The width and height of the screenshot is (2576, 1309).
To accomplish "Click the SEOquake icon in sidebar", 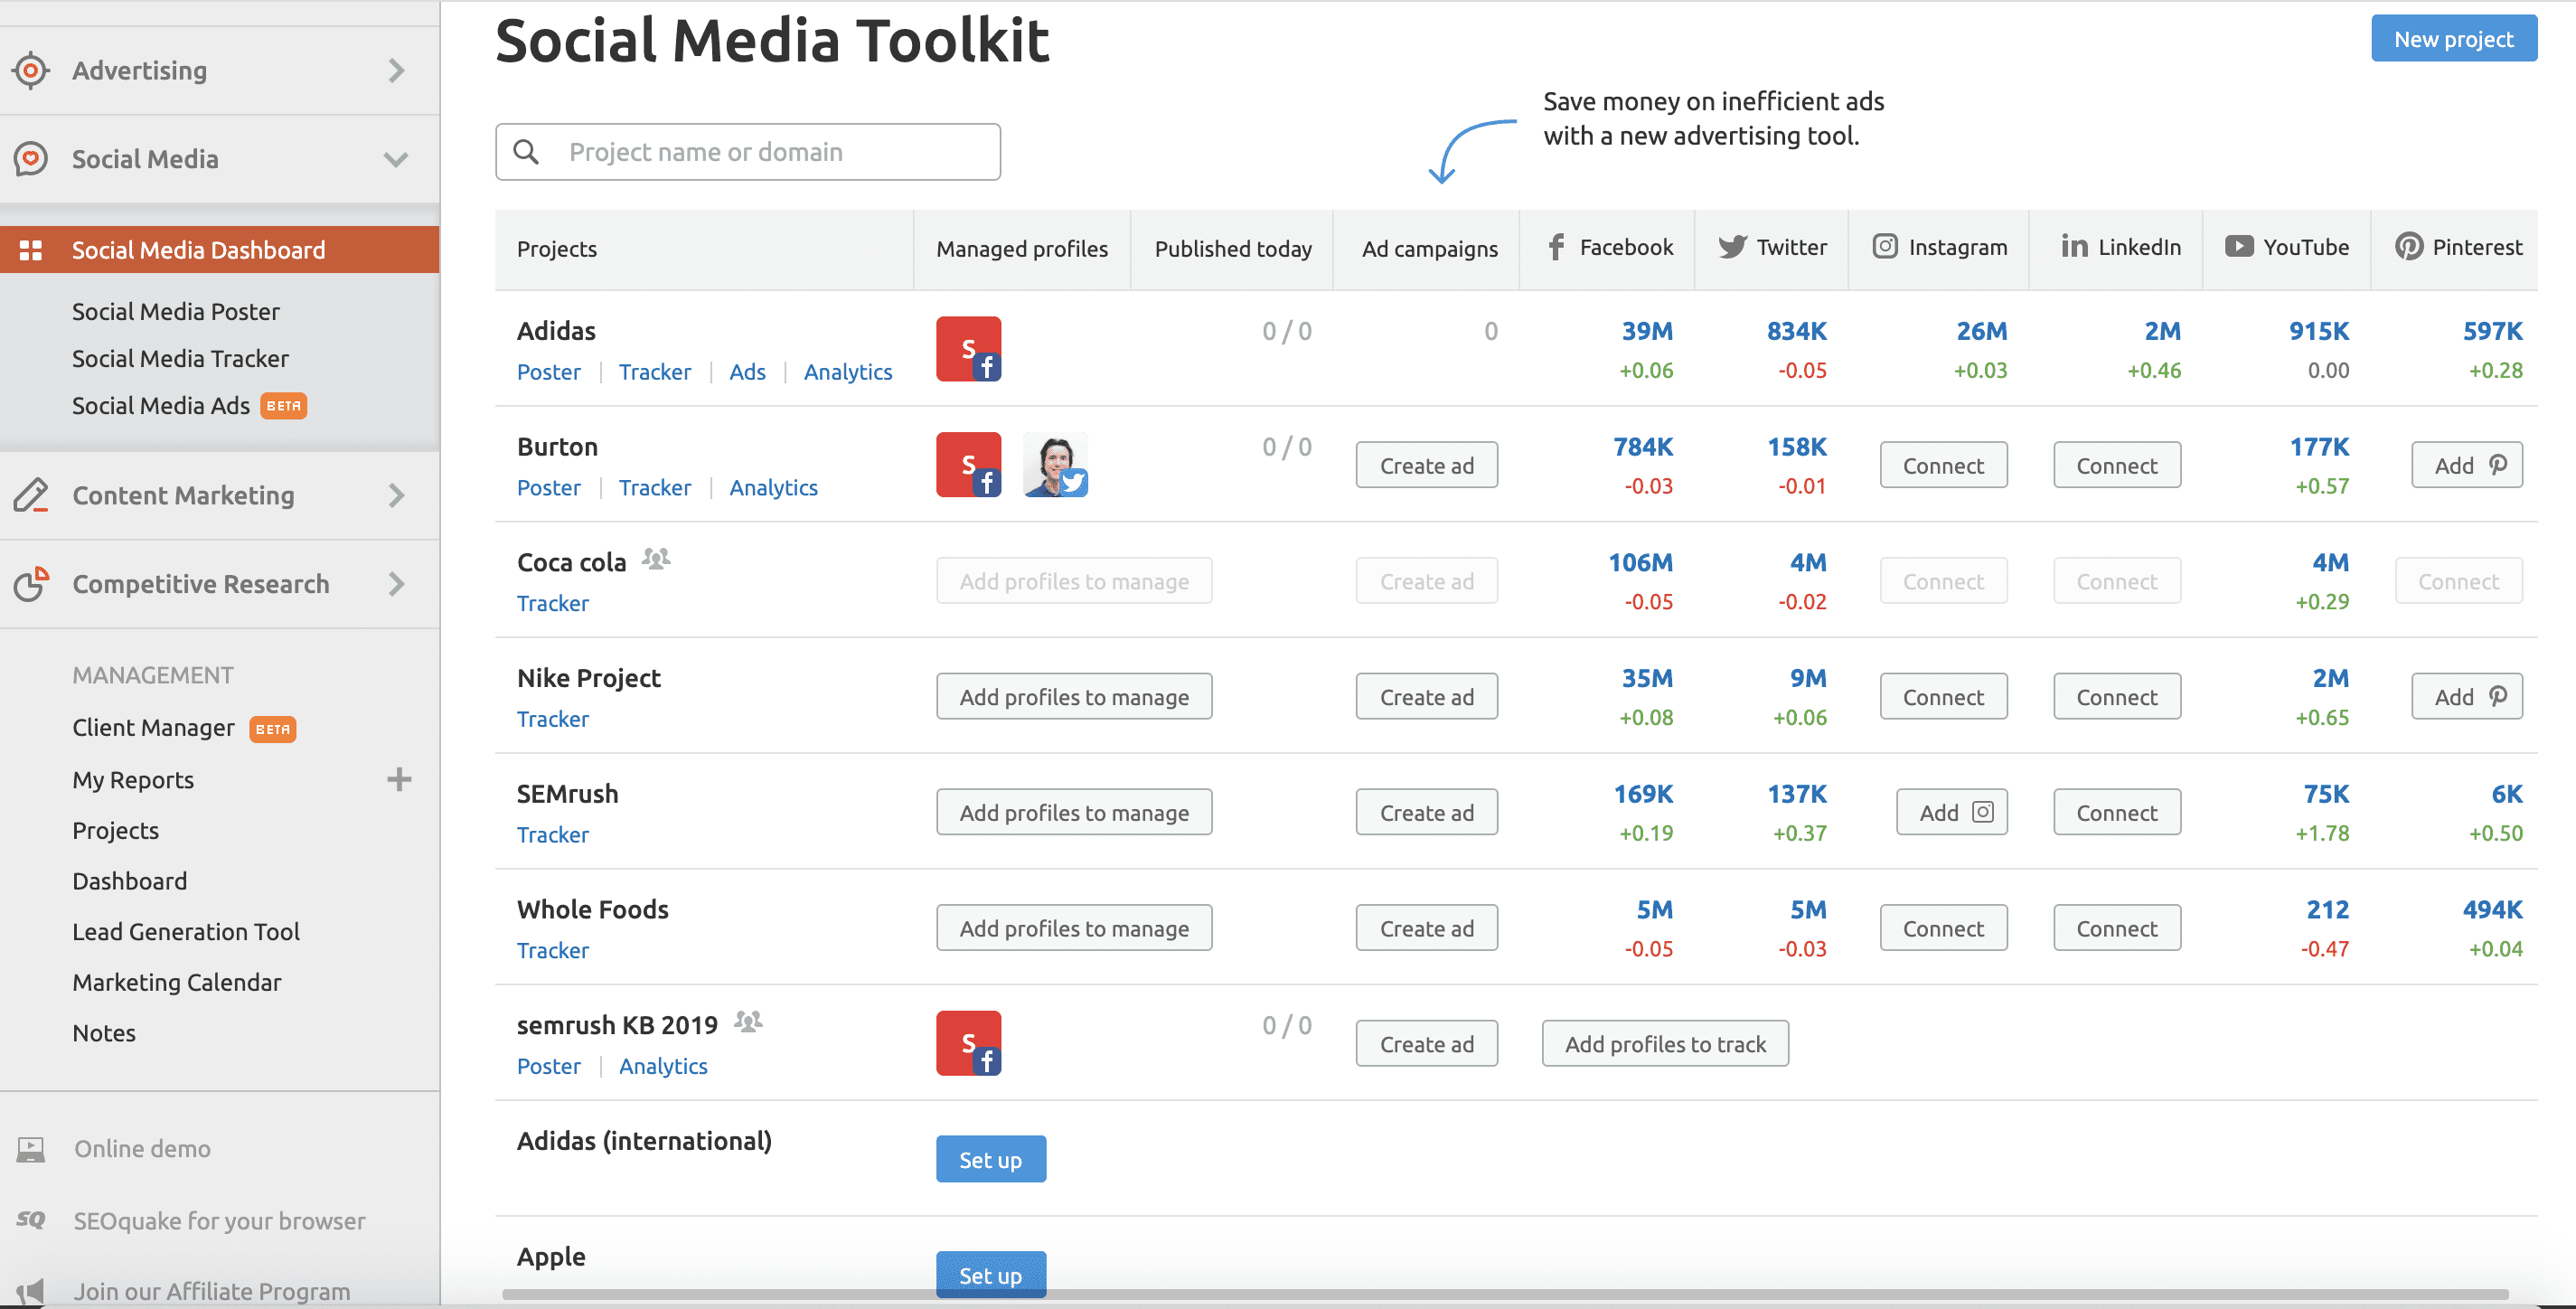I will pos(31,1220).
